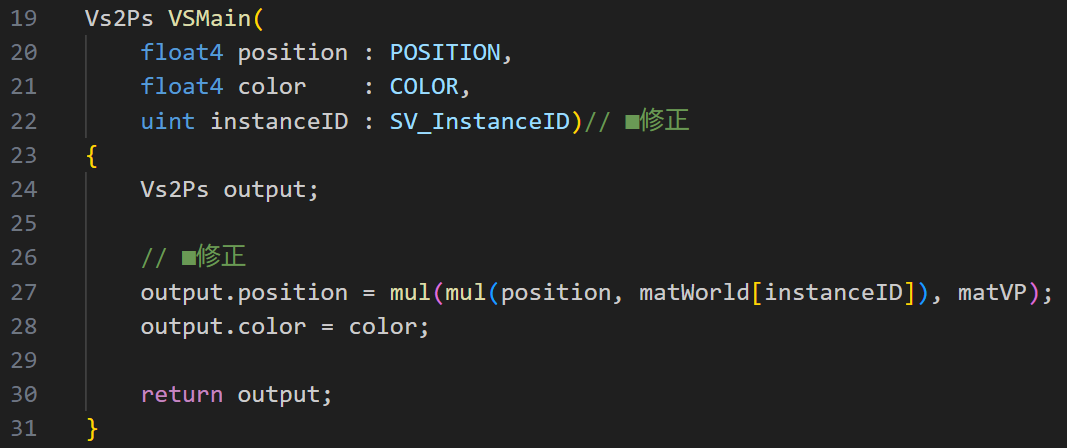This screenshot has width=1067, height=448.
Task: Click instanceID inside the square brackets
Action: 838,292
